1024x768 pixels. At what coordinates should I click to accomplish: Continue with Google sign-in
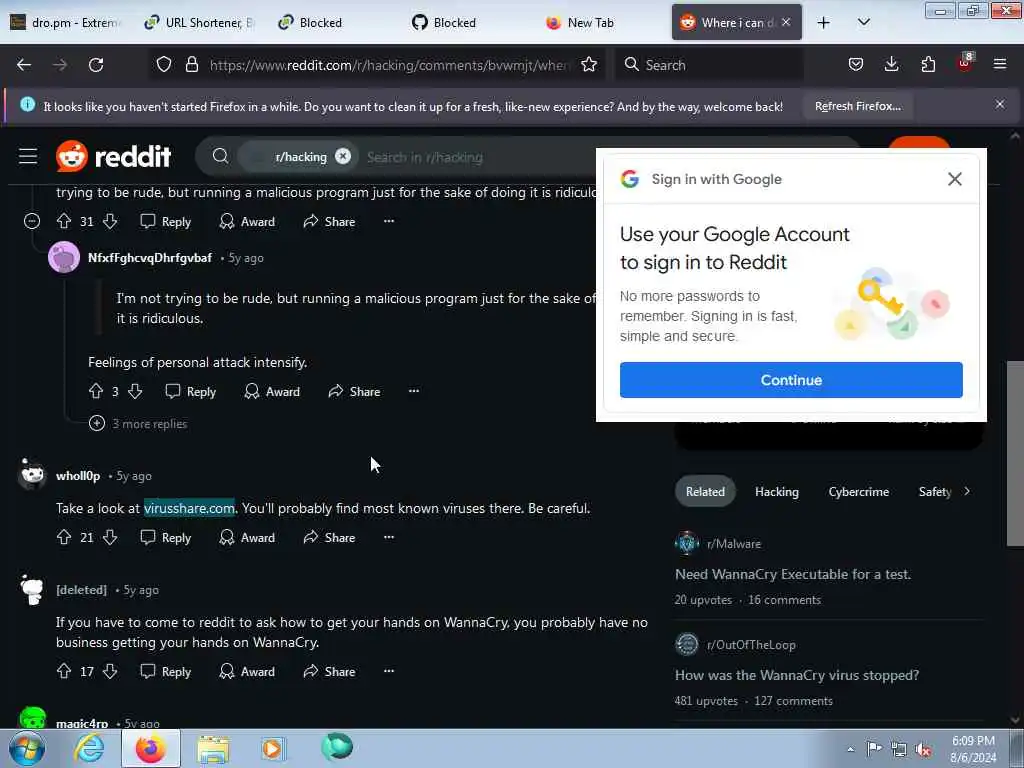(x=791, y=380)
